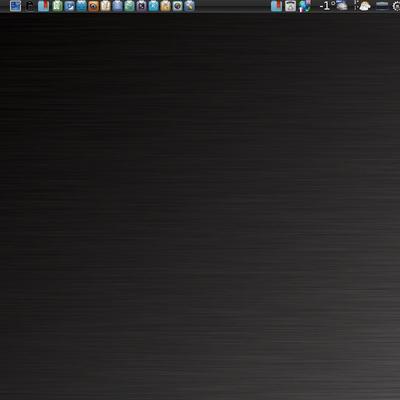The image size is (400, 400).
Task: Launch the orange eye image viewer icon
Action: (93, 6)
